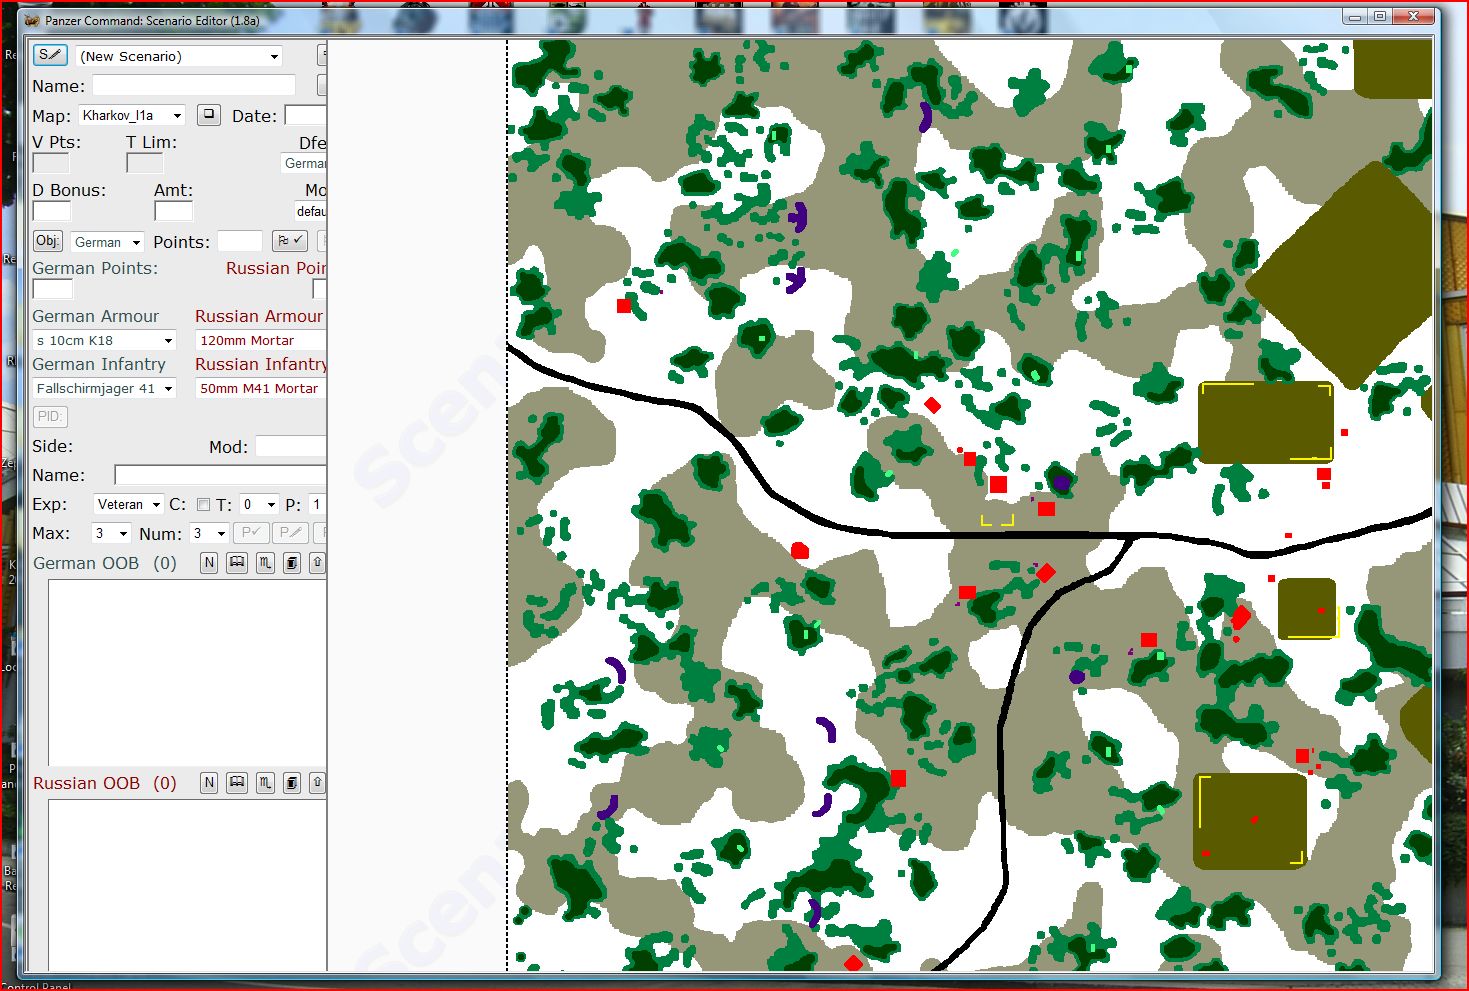Click the stacked pages icon for German OOB
The width and height of the screenshot is (1469, 991).
[292, 563]
